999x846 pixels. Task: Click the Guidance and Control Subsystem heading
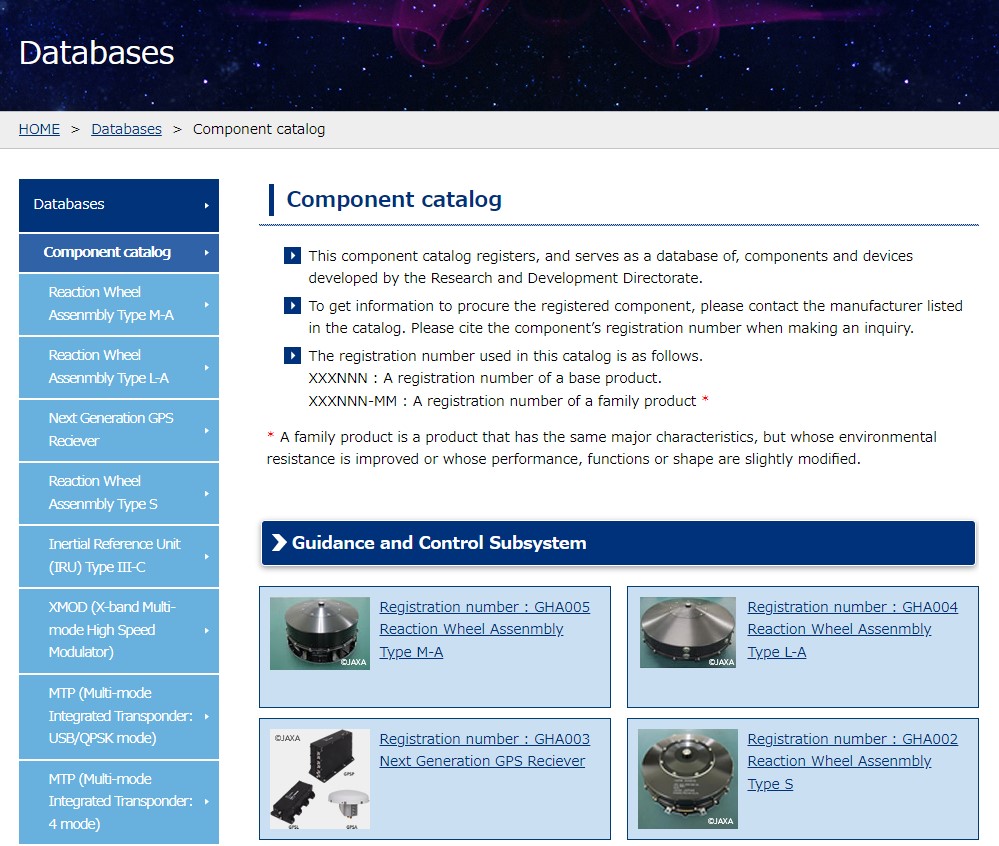[x=618, y=543]
